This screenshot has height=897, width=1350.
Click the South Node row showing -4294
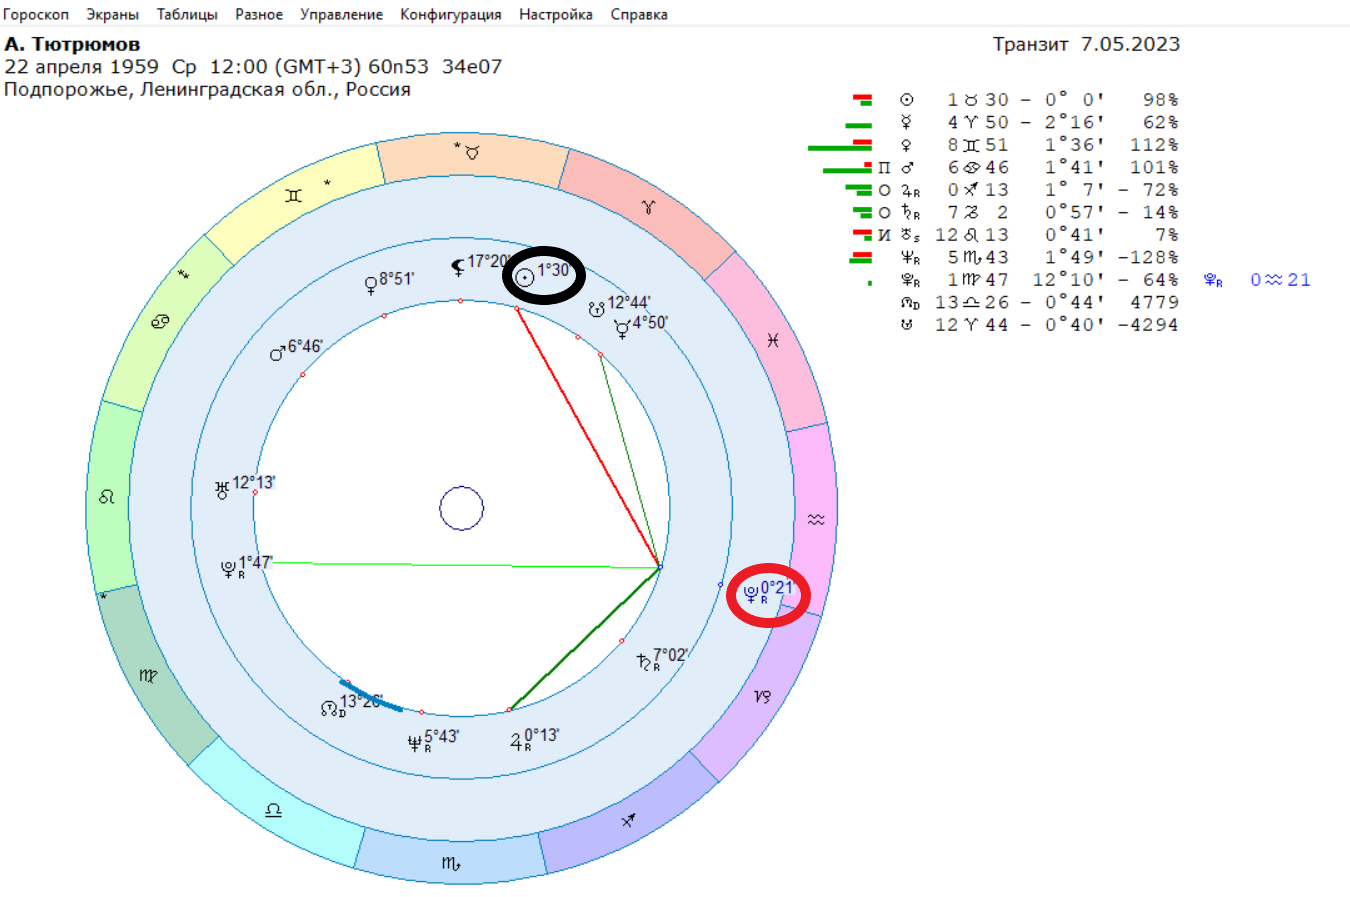click(x=1040, y=325)
